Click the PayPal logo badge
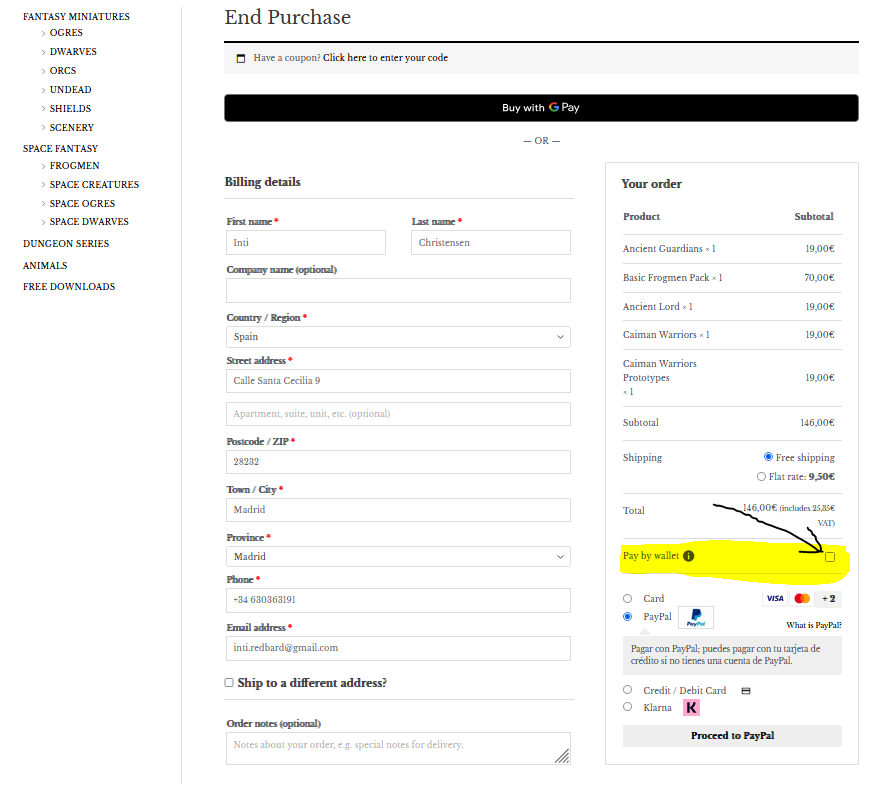Viewport: 883px width, 790px height. pyautogui.click(x=696, y=618)
